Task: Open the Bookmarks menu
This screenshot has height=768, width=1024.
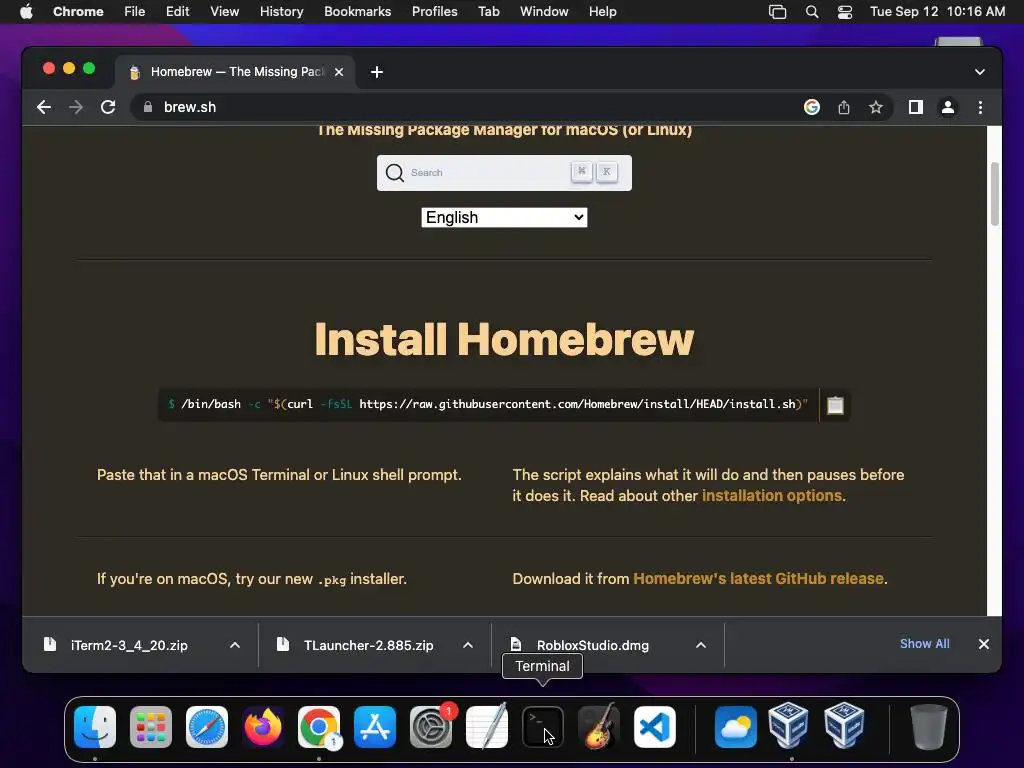Action: tap(357, 12)
